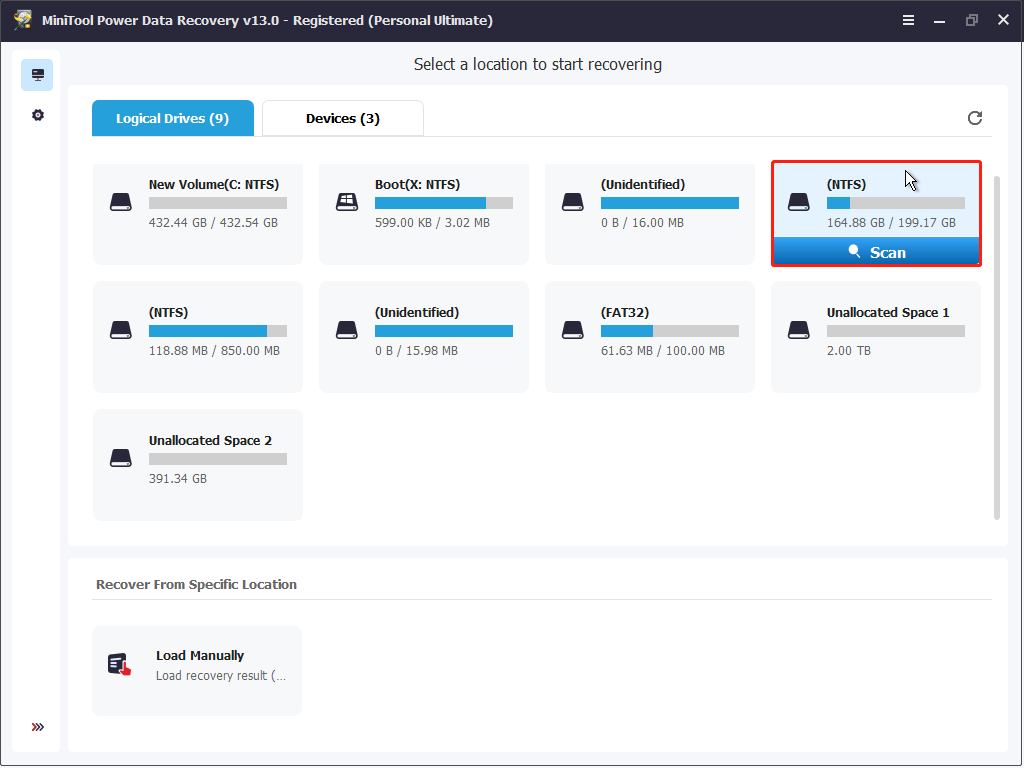
Task: Restore down the MiniTool window
Action: click(x=972, y=20)
